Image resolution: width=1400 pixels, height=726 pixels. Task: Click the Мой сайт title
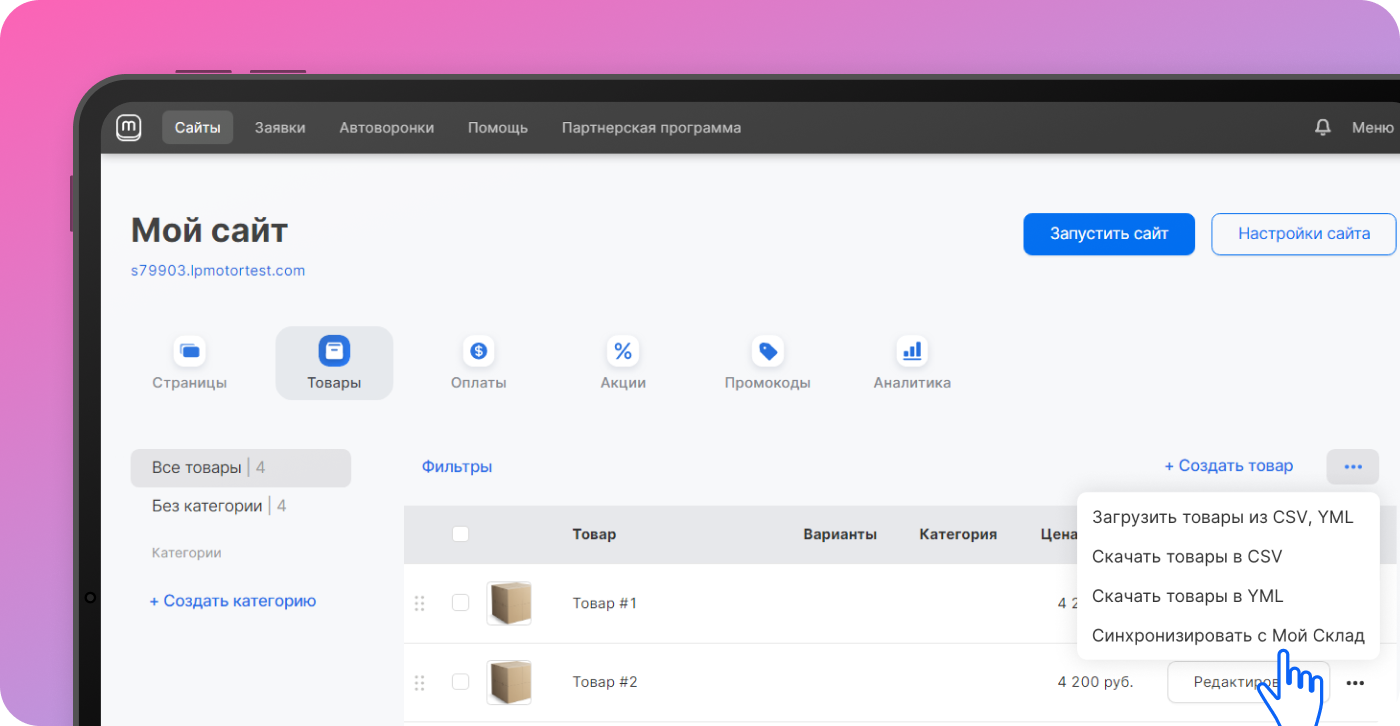pos(209,231)
